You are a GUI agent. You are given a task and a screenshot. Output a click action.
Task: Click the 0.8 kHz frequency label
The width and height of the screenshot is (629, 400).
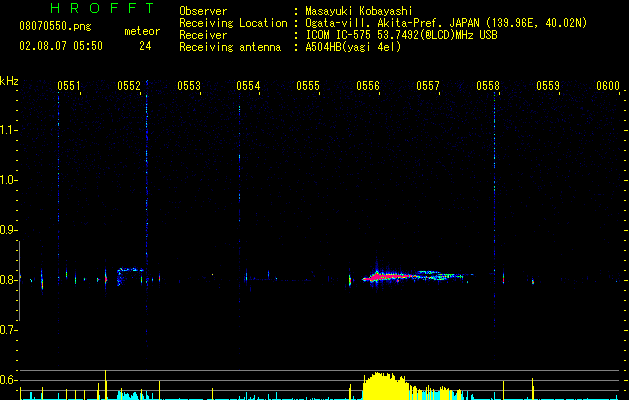(x=8, y=280)
